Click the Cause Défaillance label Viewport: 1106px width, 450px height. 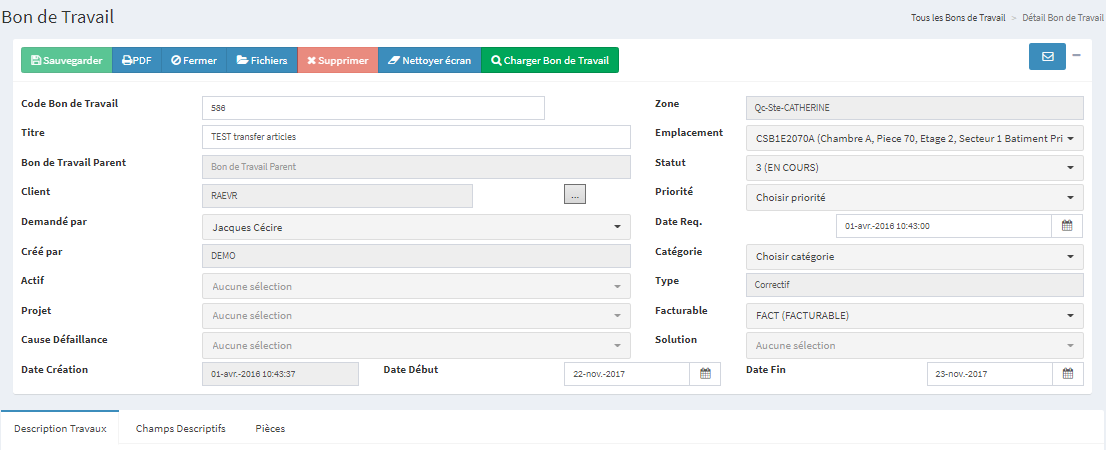[x=64, y=339]
